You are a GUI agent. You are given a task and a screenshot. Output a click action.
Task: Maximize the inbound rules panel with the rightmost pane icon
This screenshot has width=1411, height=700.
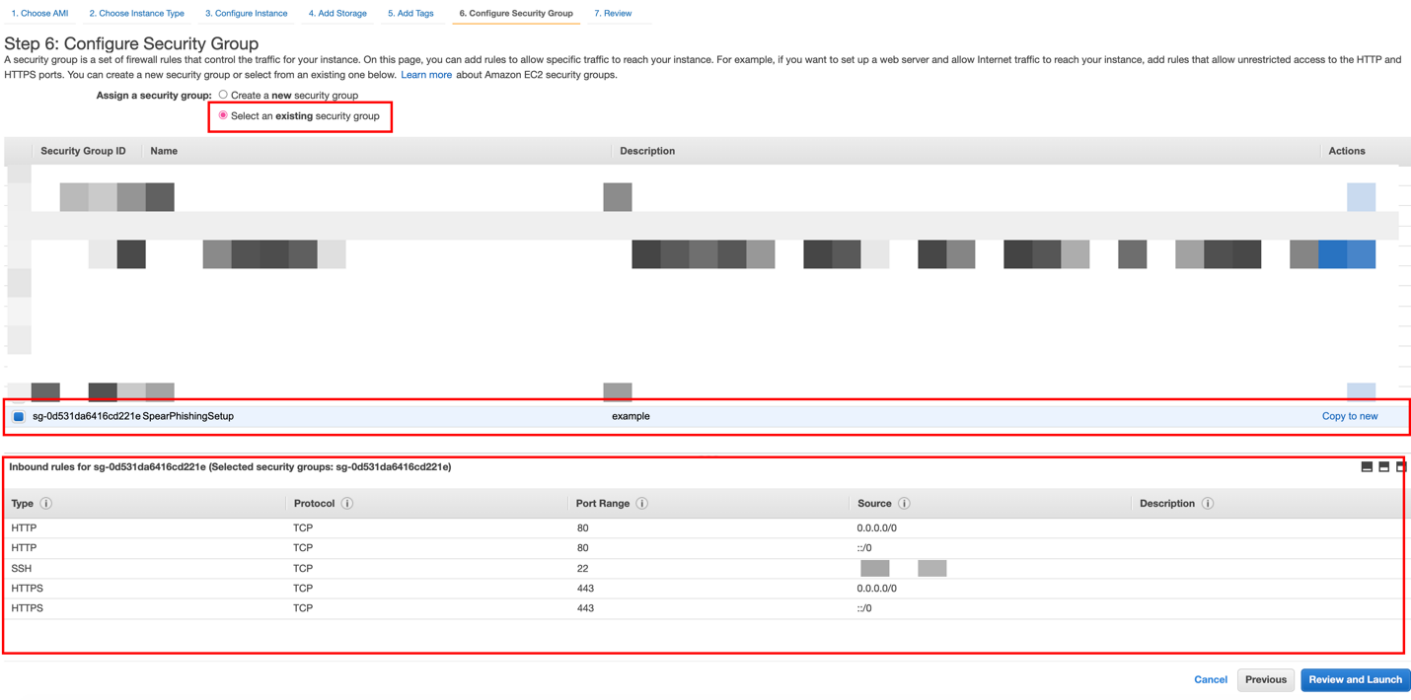point(1401,467)
